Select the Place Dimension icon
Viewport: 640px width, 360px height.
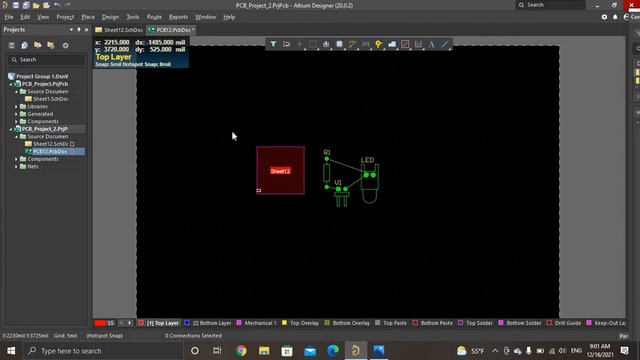pos(418,44)
